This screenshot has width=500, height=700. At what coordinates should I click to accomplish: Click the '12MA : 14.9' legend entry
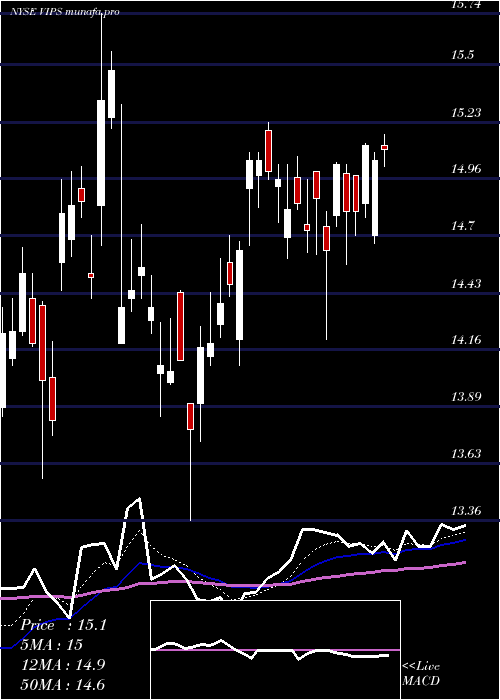coord(63,665)
